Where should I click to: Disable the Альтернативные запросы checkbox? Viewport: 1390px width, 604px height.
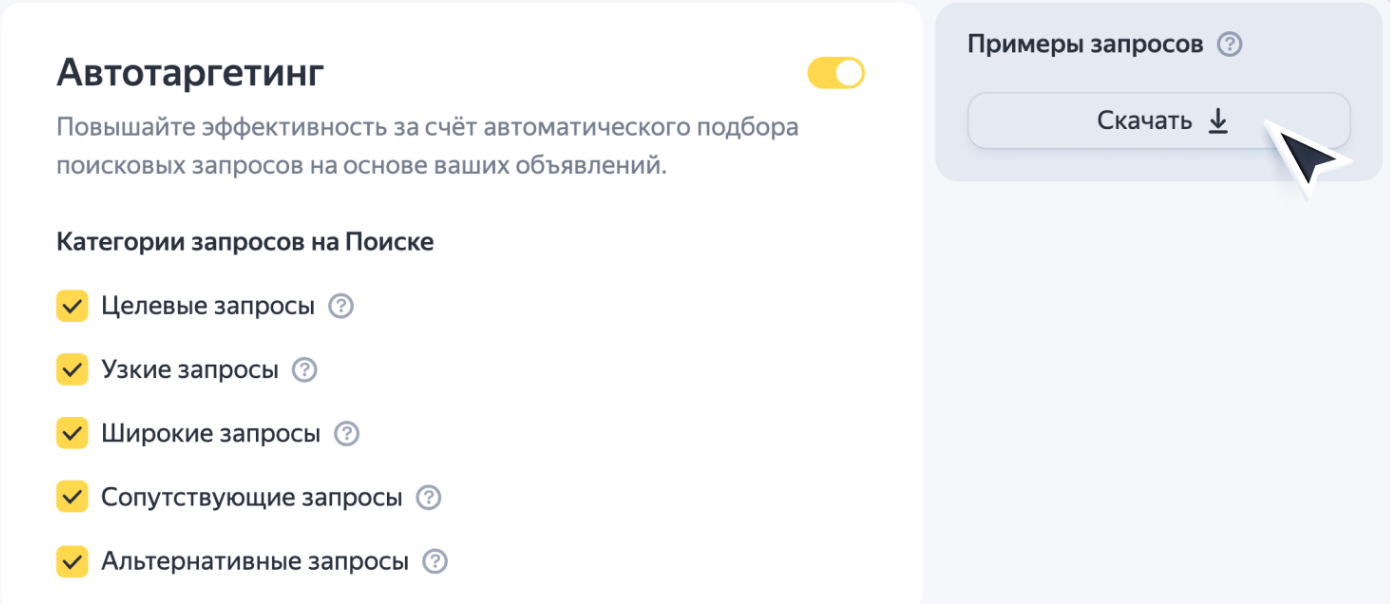(72, 561)
